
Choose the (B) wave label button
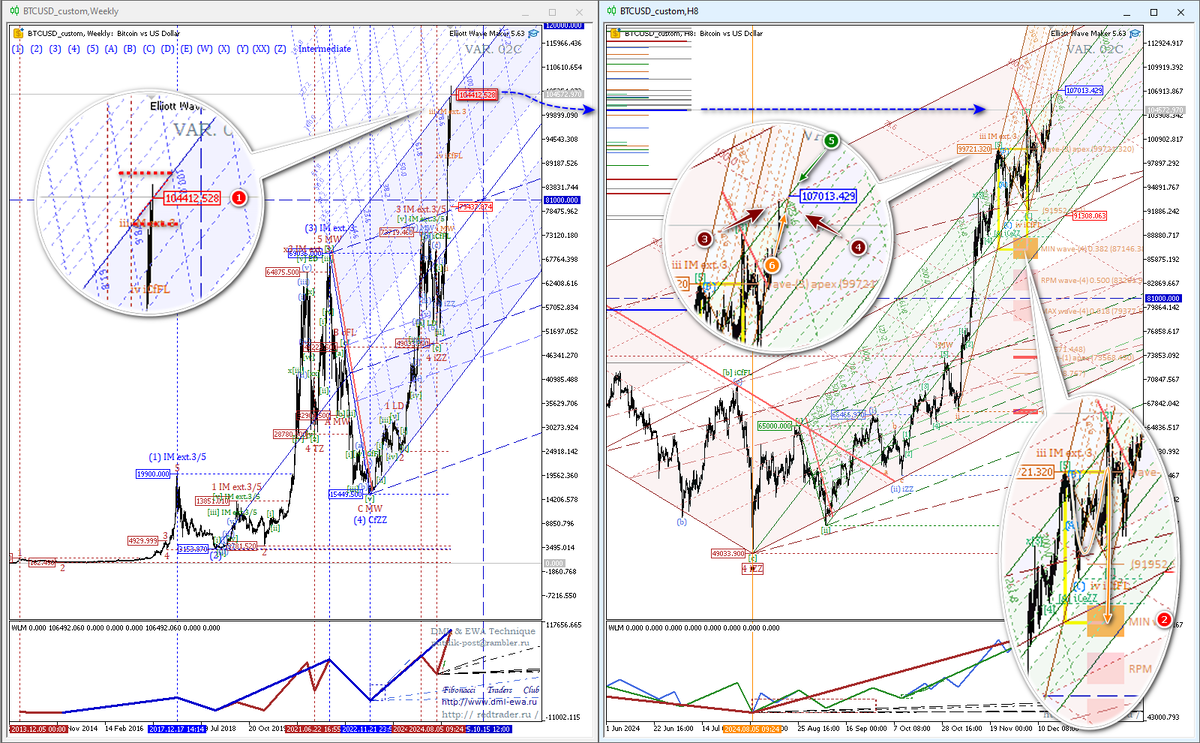pyautogui.click(x=129, y=49)
